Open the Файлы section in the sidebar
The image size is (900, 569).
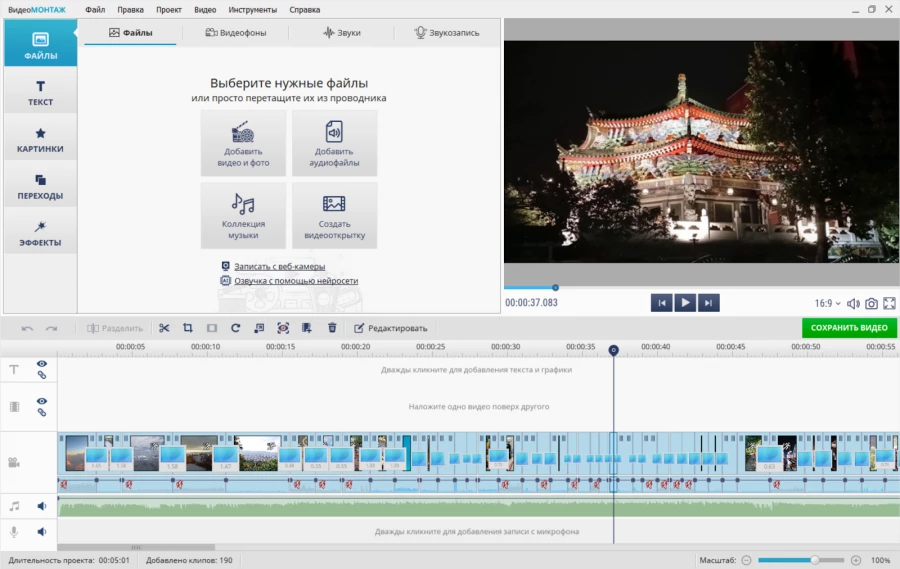click(40, 44)
